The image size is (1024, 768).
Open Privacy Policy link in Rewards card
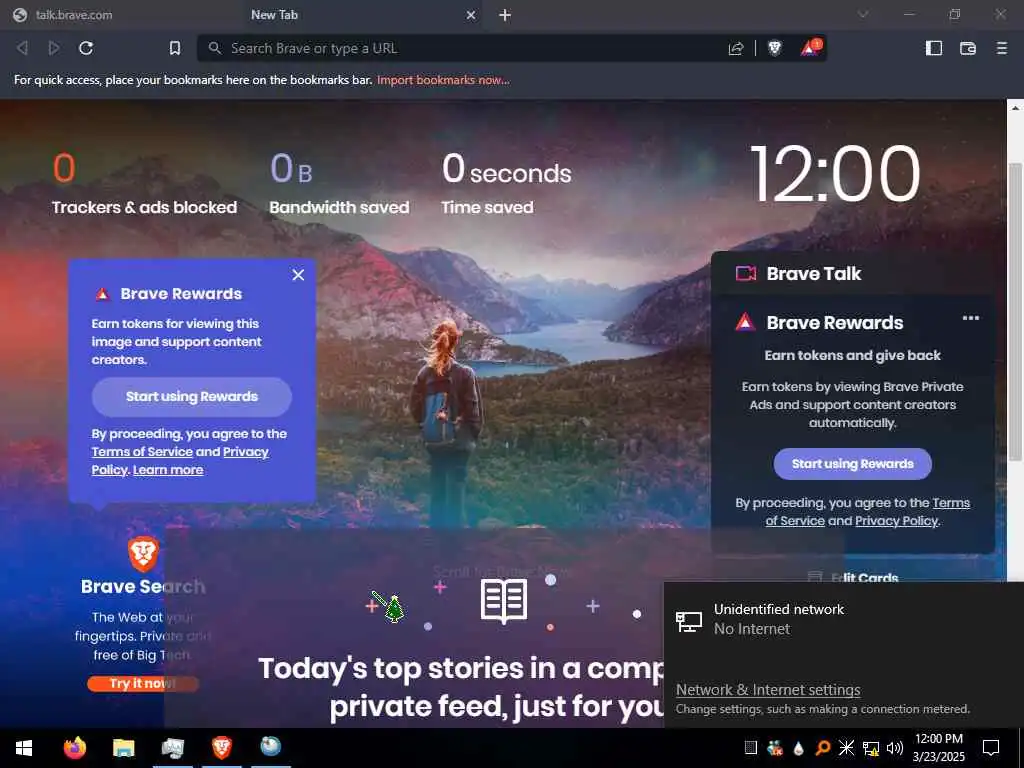[x=897, y=521]
